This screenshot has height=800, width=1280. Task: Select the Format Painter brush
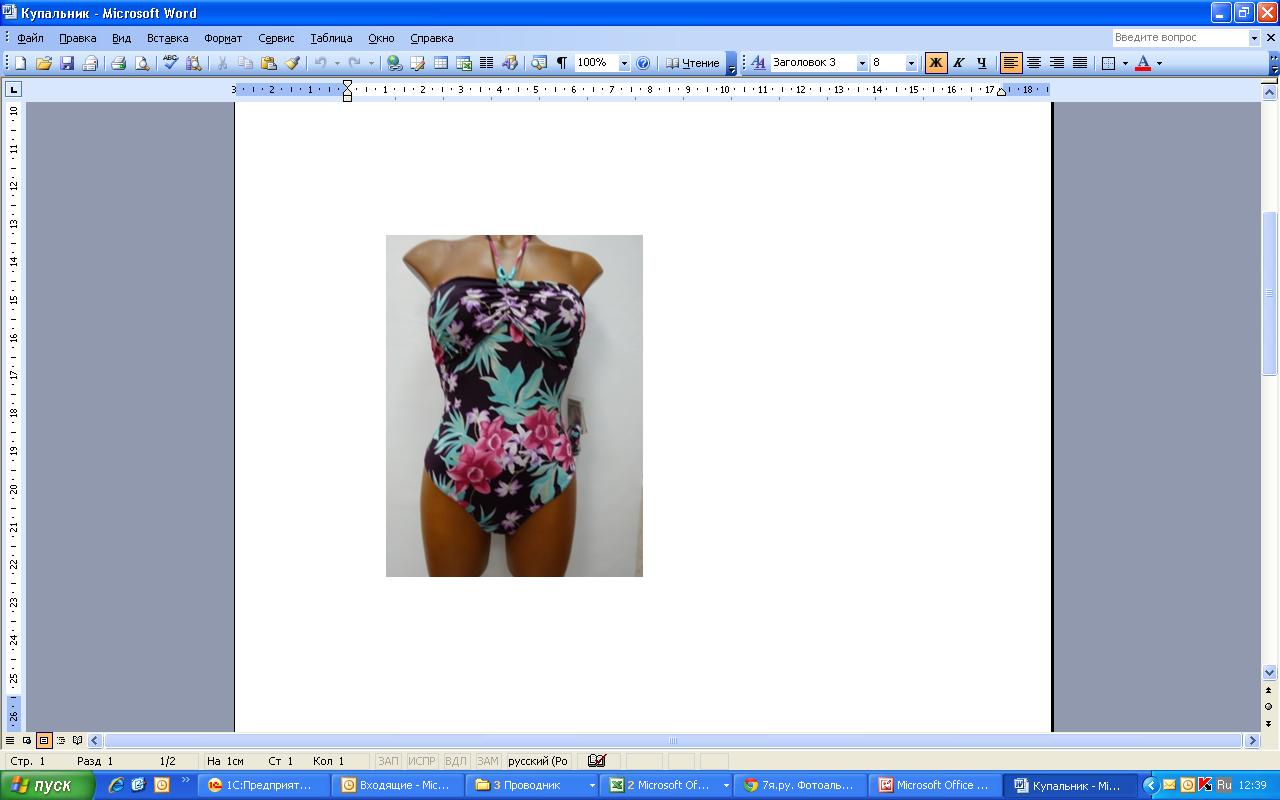(292, 63)
